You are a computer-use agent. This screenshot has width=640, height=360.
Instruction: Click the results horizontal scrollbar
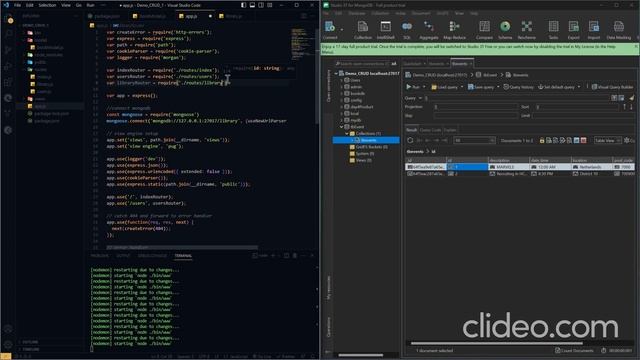pos(496,343)
